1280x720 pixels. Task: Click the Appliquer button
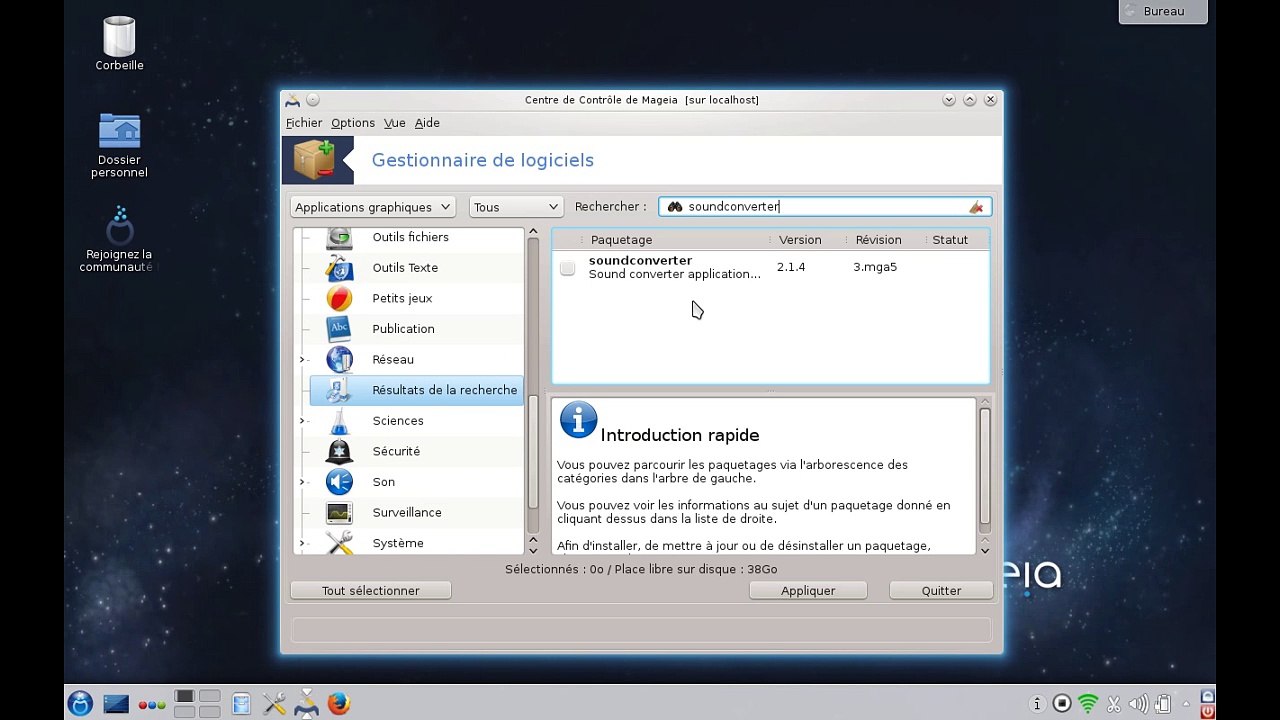click(808, 591)
